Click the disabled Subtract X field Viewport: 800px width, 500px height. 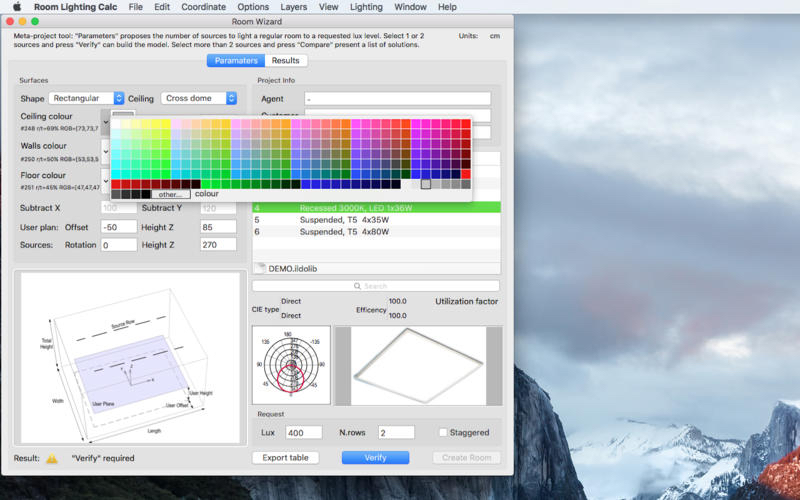(118, 208)
